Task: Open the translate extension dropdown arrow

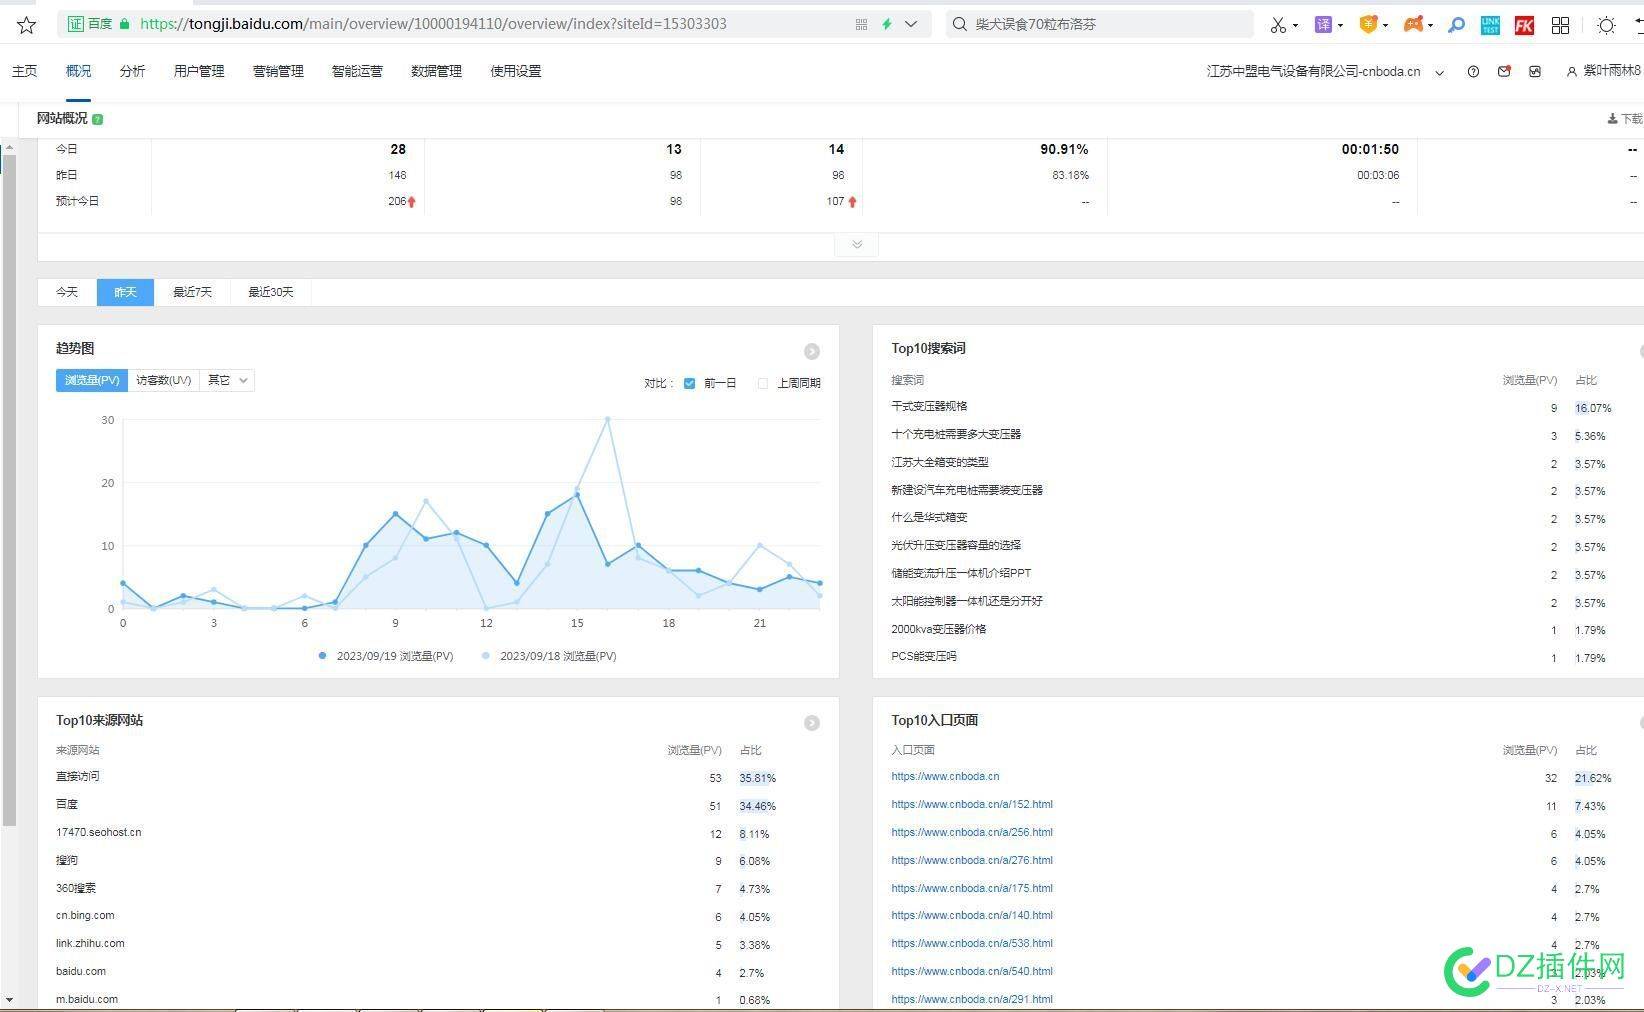Action: [x=1340, y=26]
